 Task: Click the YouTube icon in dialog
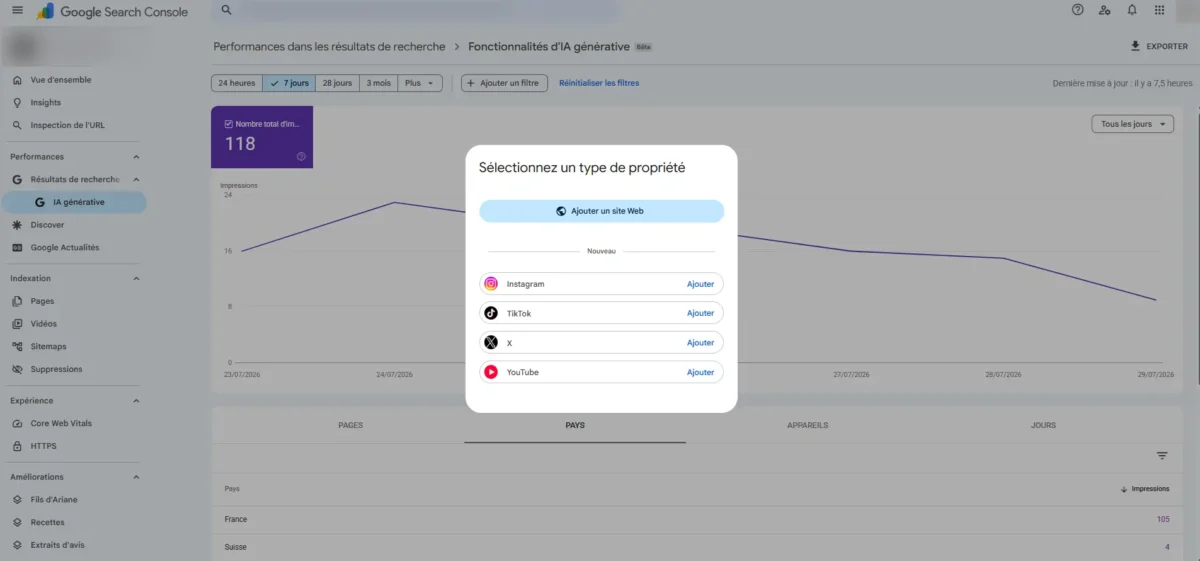(491, 372)
